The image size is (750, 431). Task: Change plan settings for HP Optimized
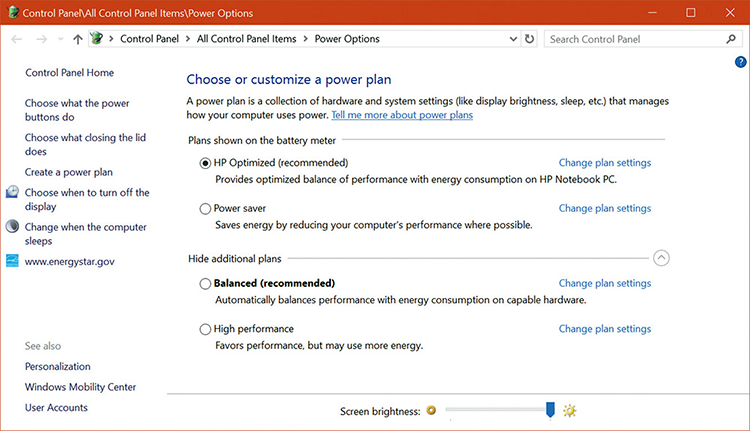[604, 163]
